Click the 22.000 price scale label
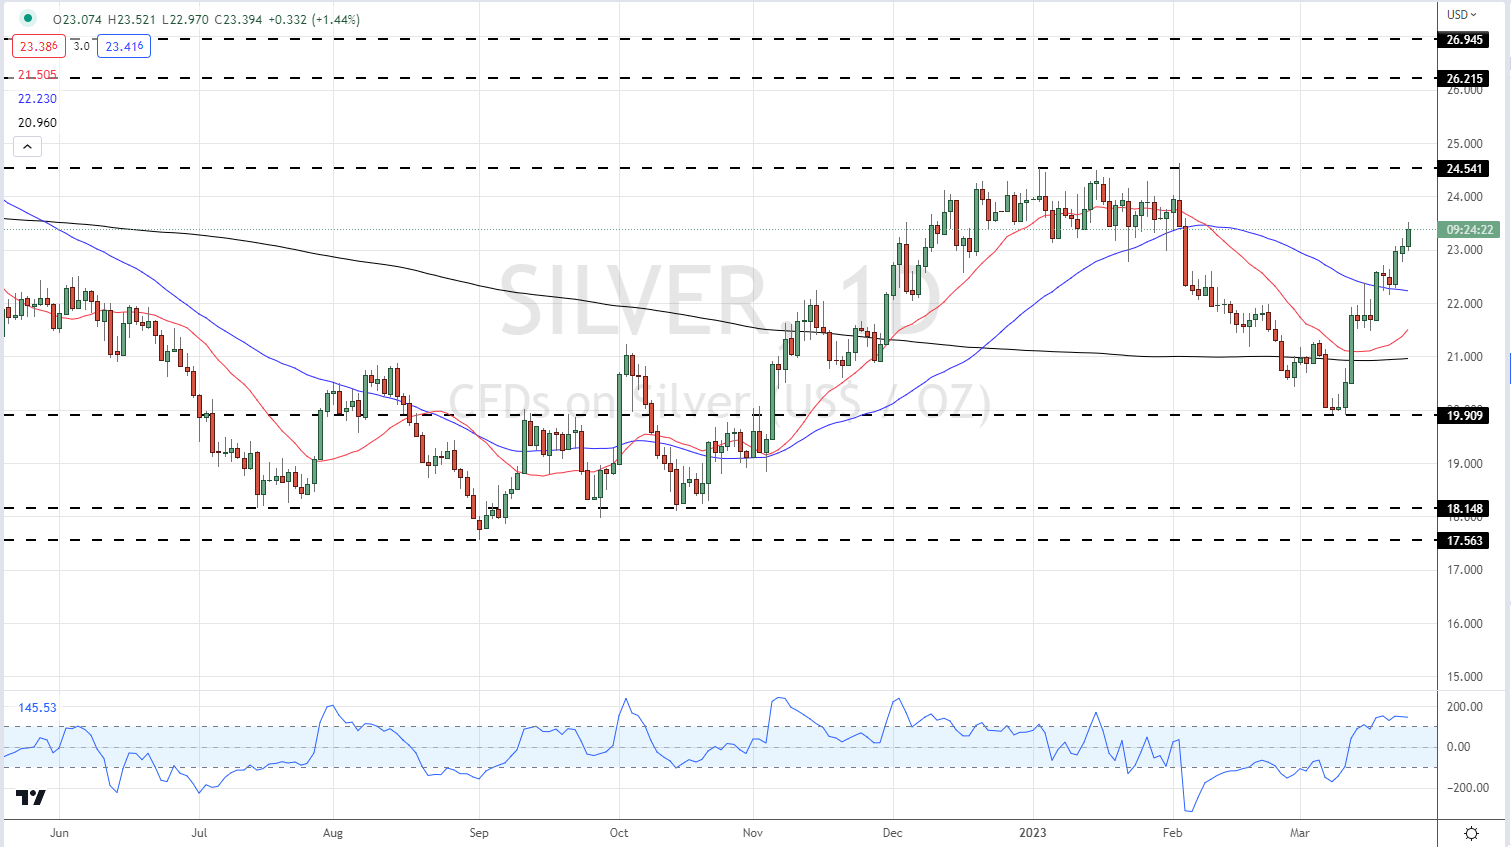This screenshot has width=1511, height=847. coord(1465,304)
